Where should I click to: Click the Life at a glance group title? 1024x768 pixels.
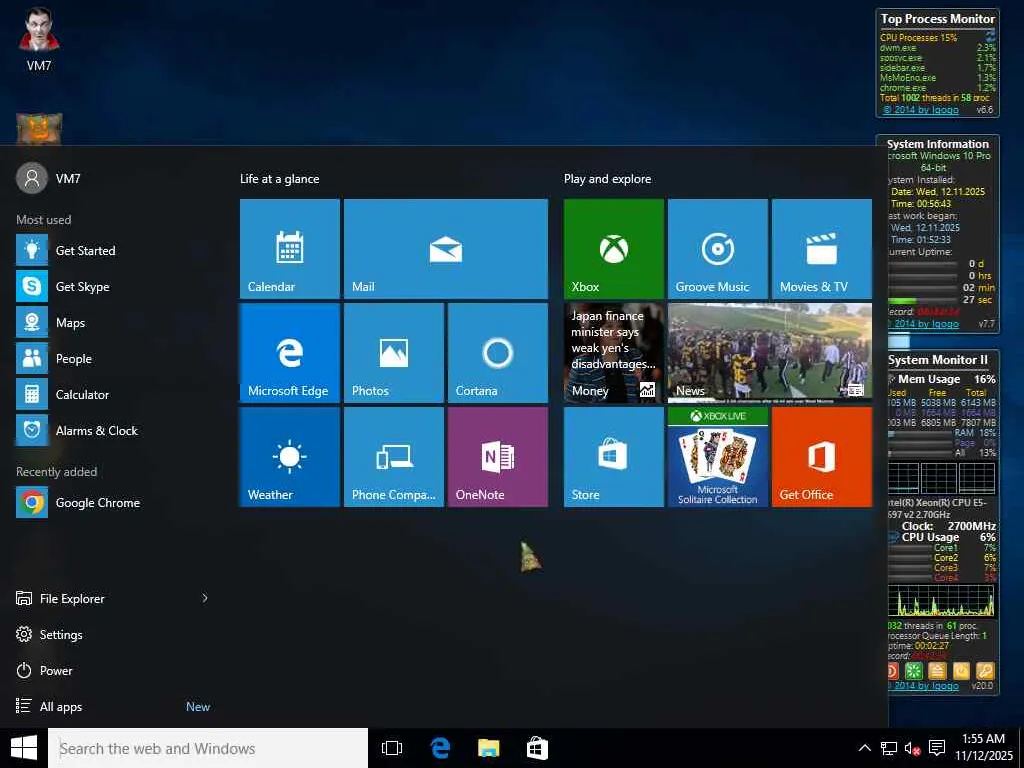tap(280, 179)
